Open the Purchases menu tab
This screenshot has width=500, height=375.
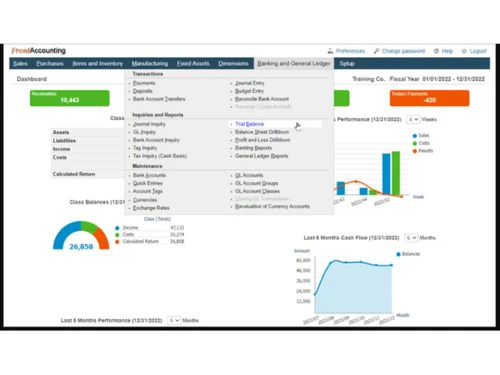pos(50,63)
